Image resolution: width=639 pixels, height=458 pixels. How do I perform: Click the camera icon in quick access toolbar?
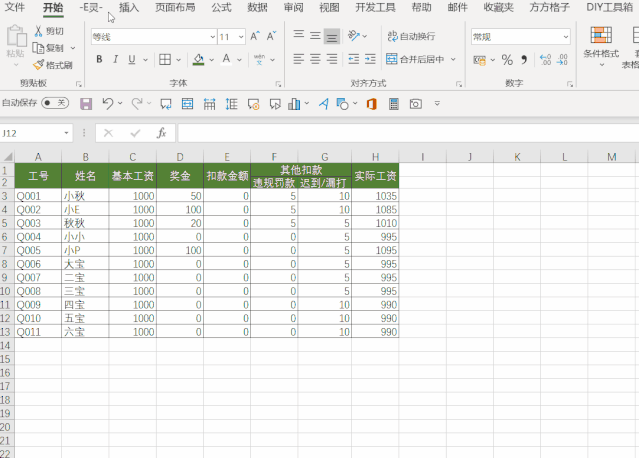(x=416, y=104)
